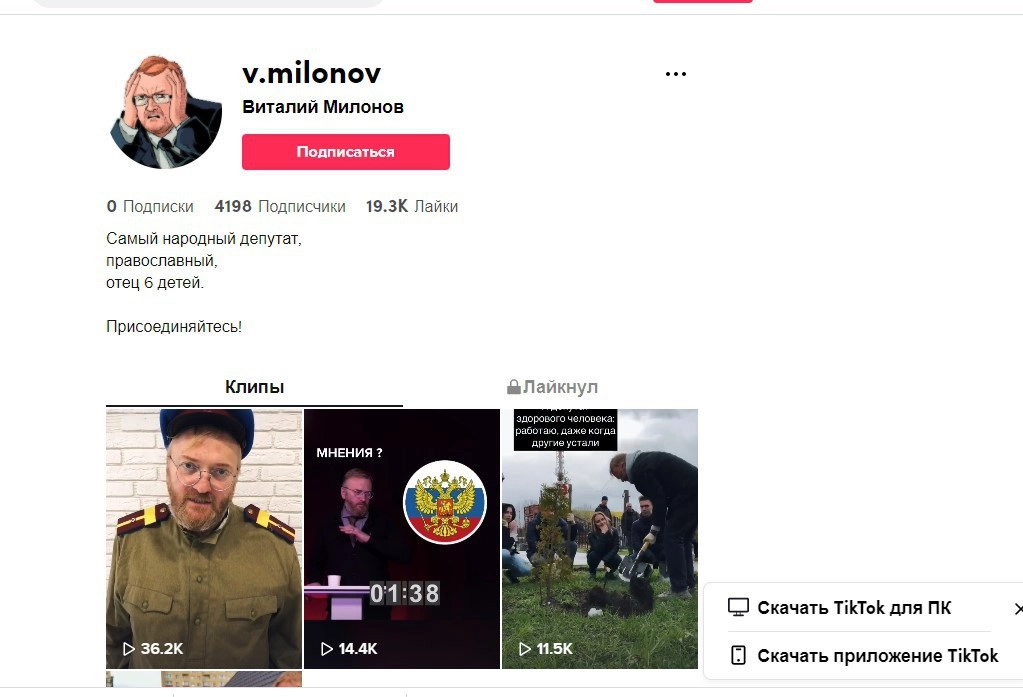1023x697 pixels.
Task: Open the МНЕНИЯ video with coat of arms
Action: tap(402, 538)
